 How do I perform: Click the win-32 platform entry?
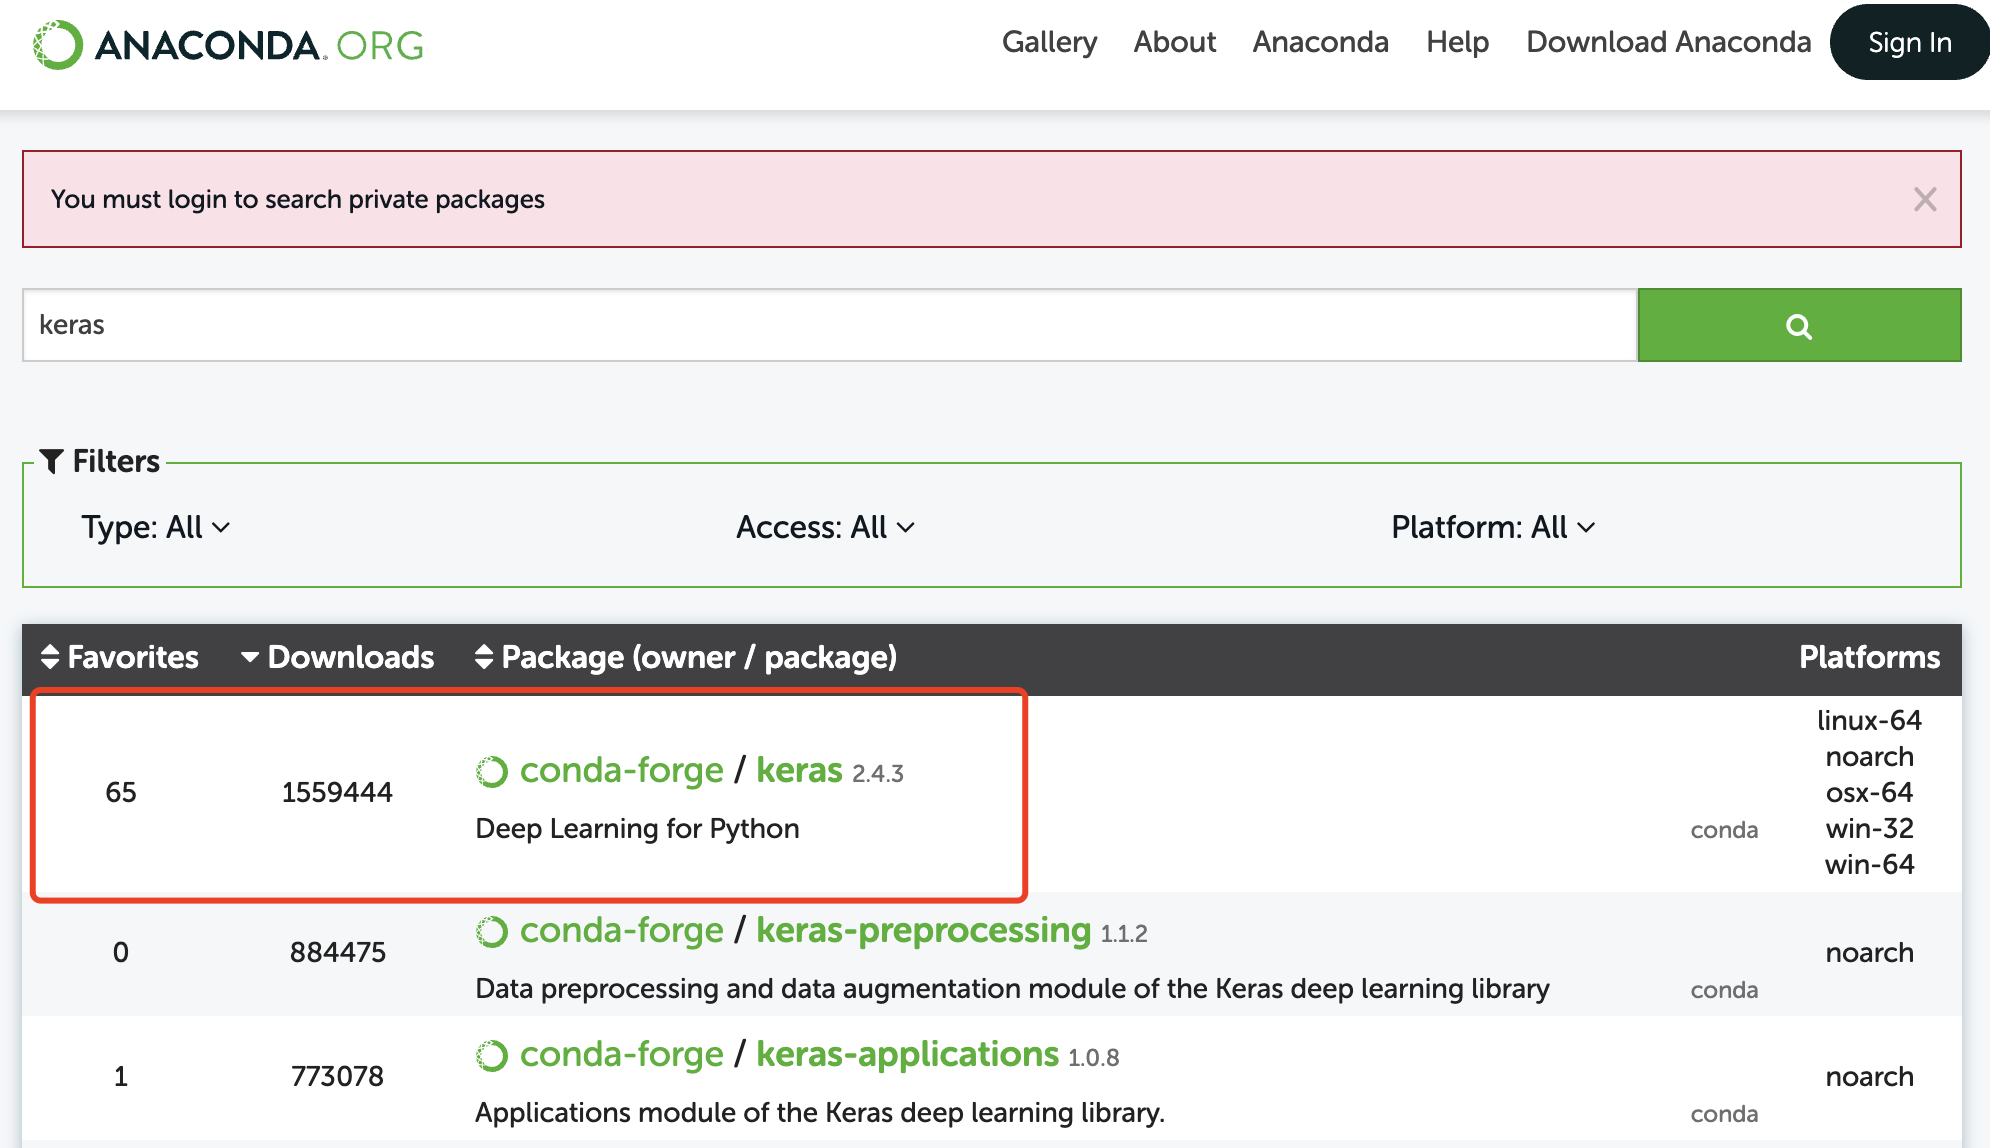[1869, 829]
